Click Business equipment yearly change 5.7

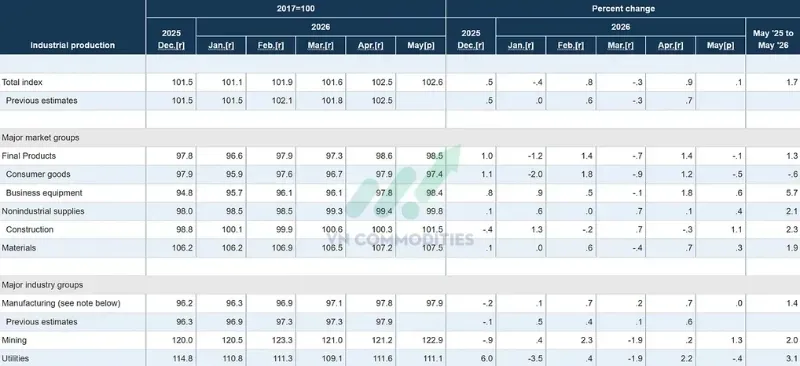[792, 193]
